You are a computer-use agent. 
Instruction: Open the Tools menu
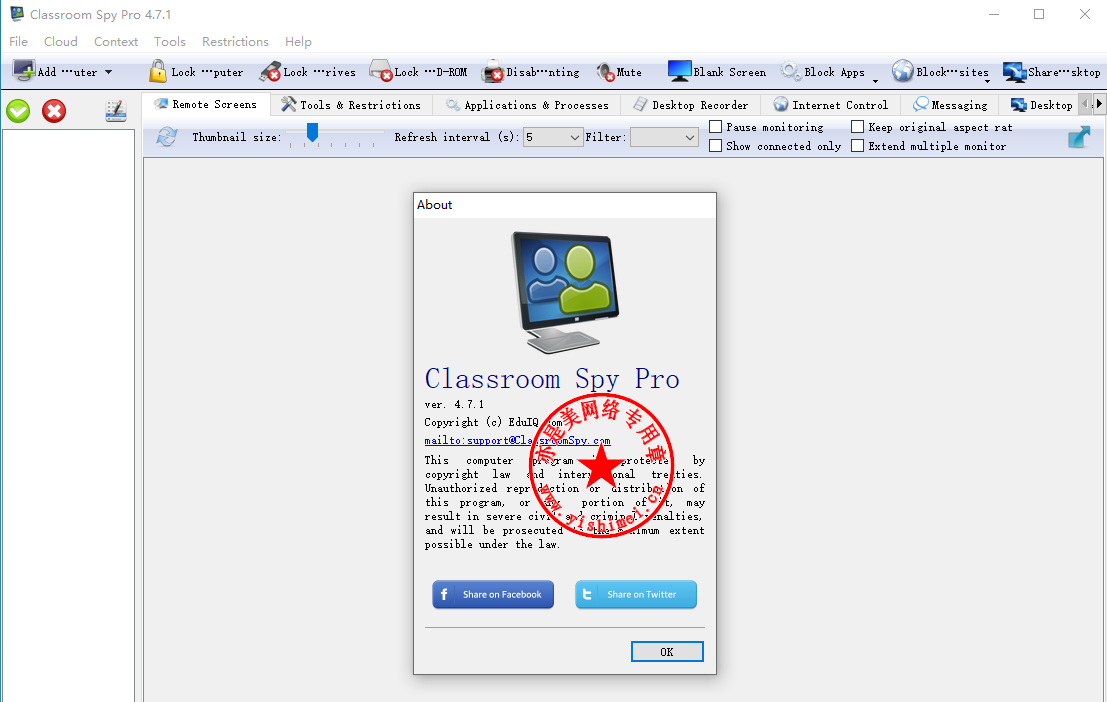click(x=169, y=42)
